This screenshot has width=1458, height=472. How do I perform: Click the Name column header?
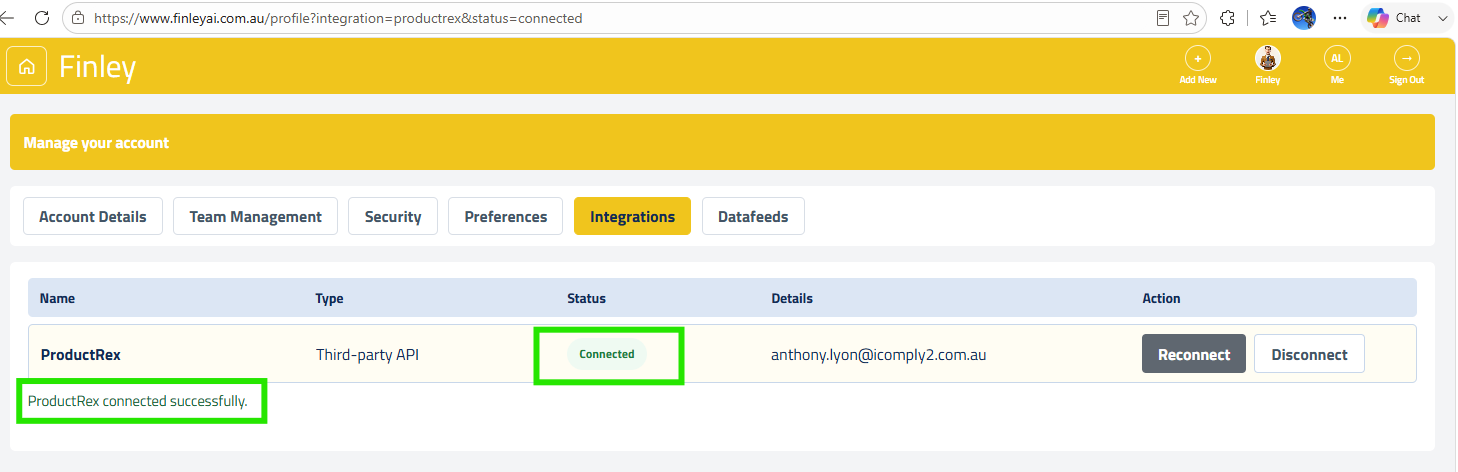click(x=57, y=298)
